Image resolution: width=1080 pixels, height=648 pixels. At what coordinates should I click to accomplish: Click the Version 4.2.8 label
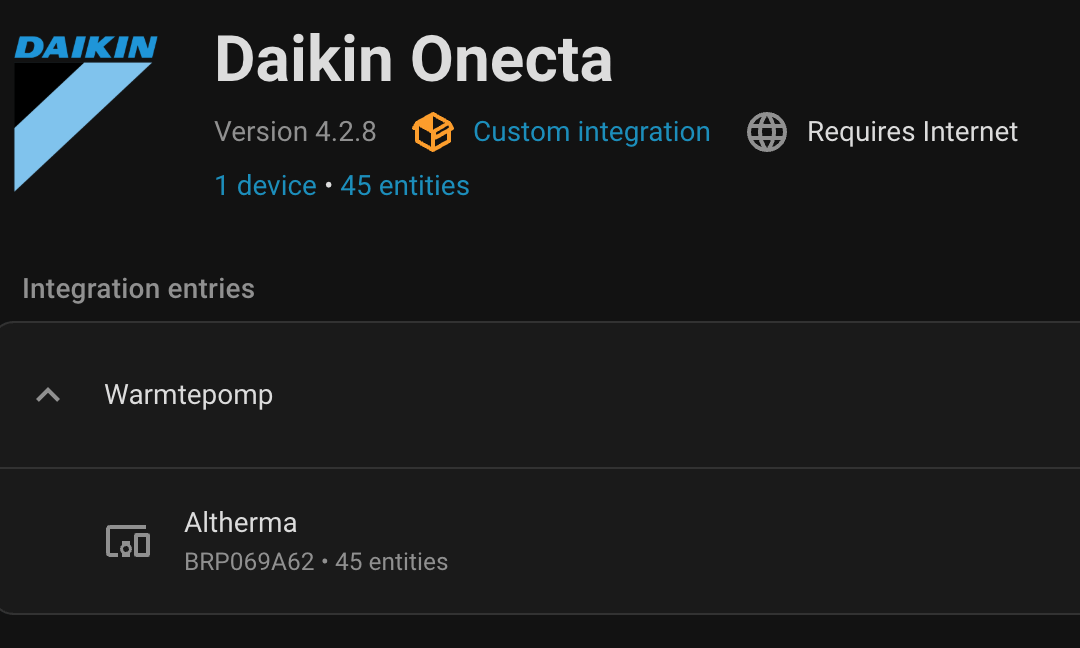pyautogui.click(x=295, y=132)
